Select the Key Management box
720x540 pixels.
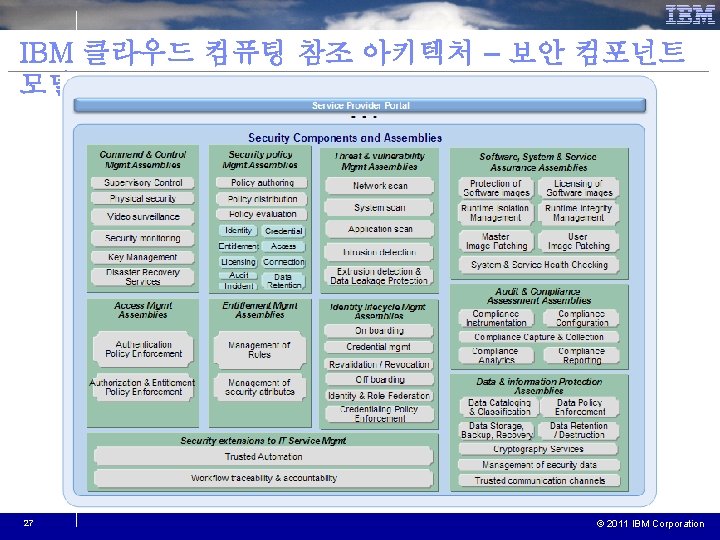(143, 257)
